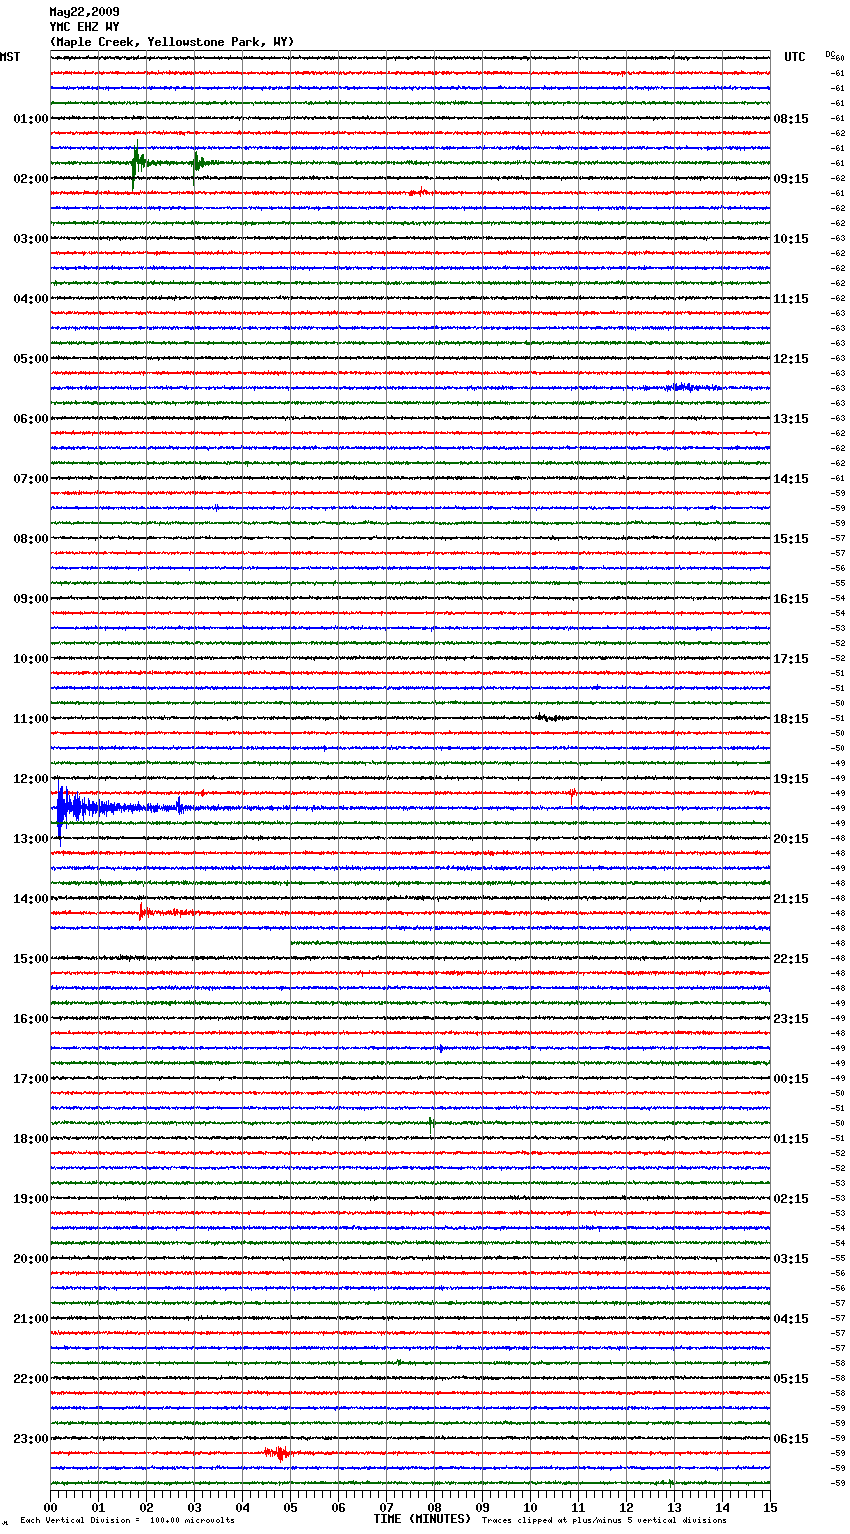Select the 02:00 MST time label
The width and height of the screenshot is (850, 1534).
(30, 179)
